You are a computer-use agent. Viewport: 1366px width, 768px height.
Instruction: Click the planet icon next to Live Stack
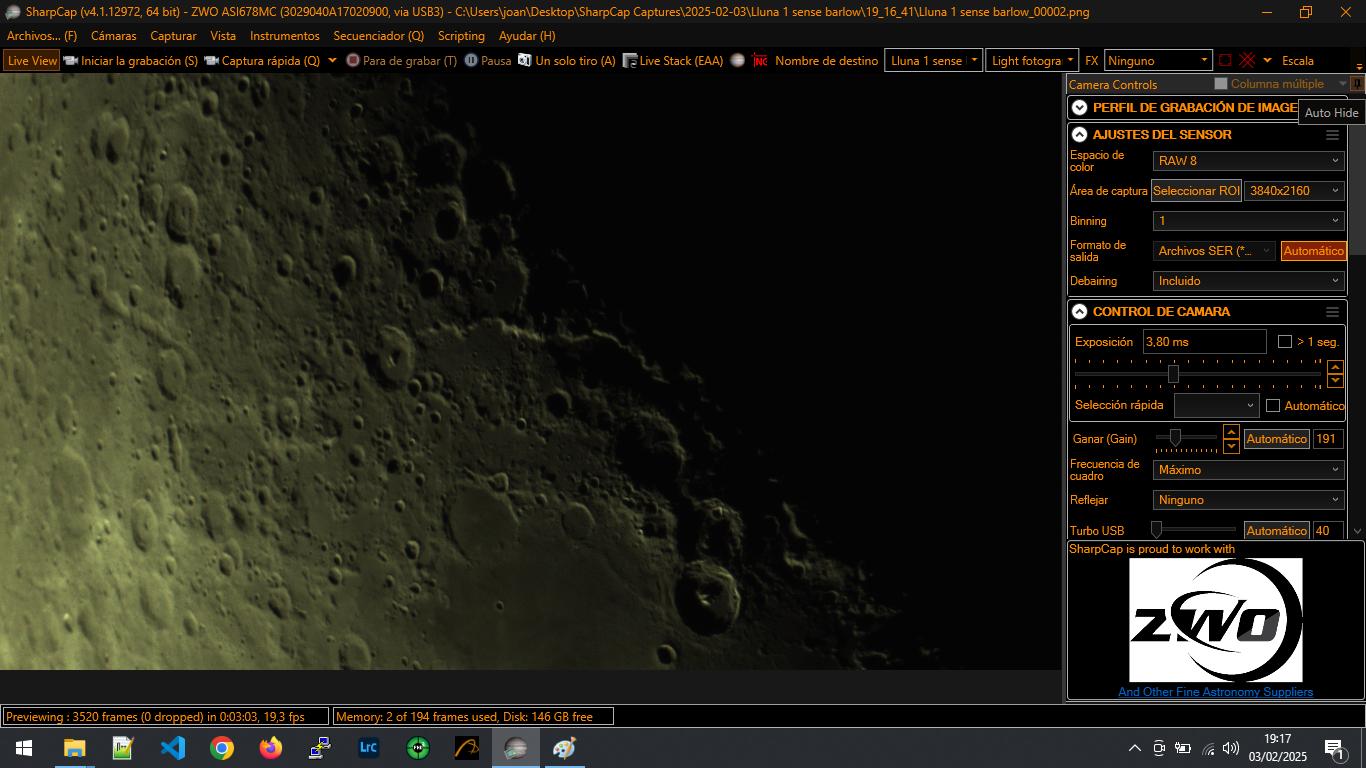[738, 60]
